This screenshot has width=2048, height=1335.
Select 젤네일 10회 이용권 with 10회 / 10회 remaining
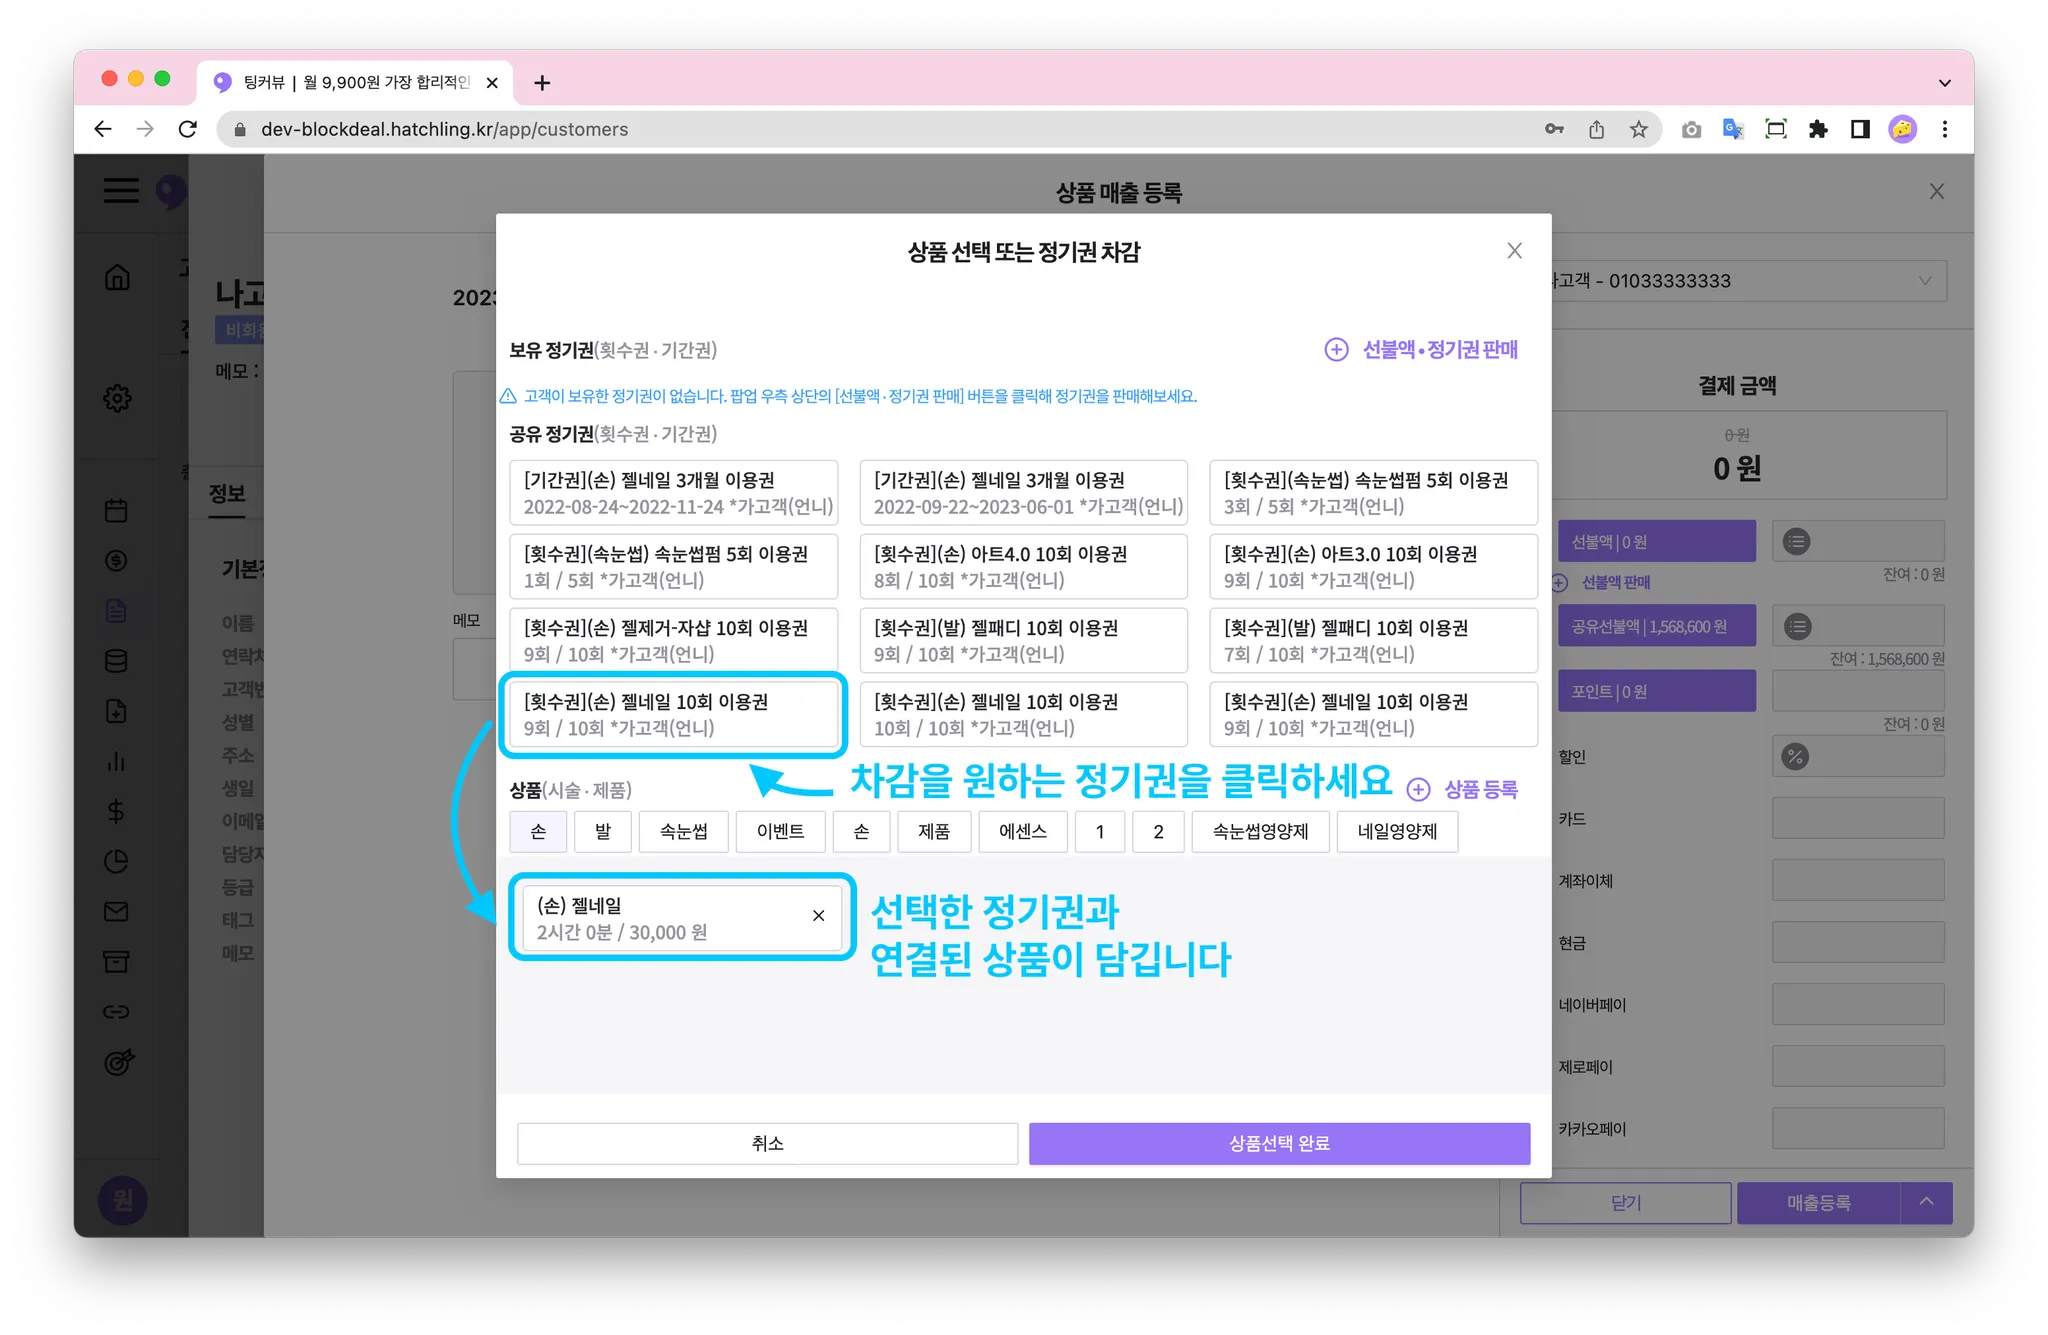click(x=1023, y=714)
